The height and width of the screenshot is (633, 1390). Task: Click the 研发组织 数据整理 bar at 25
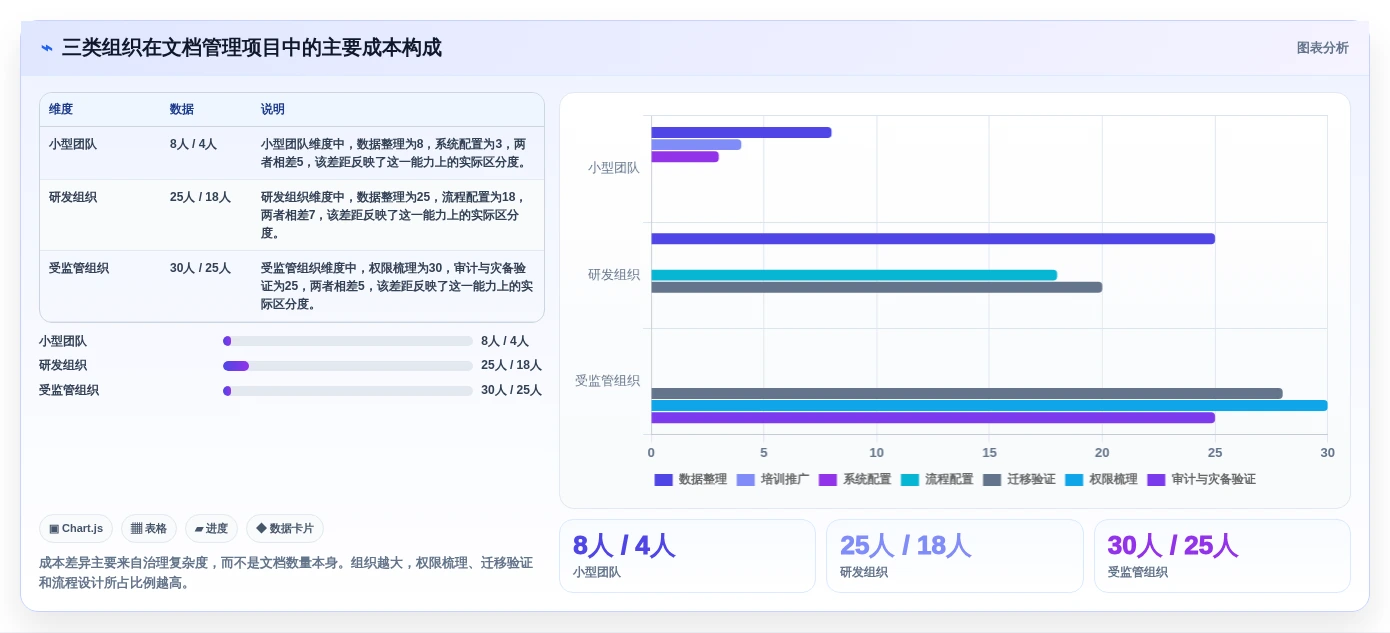pos(933,239)
